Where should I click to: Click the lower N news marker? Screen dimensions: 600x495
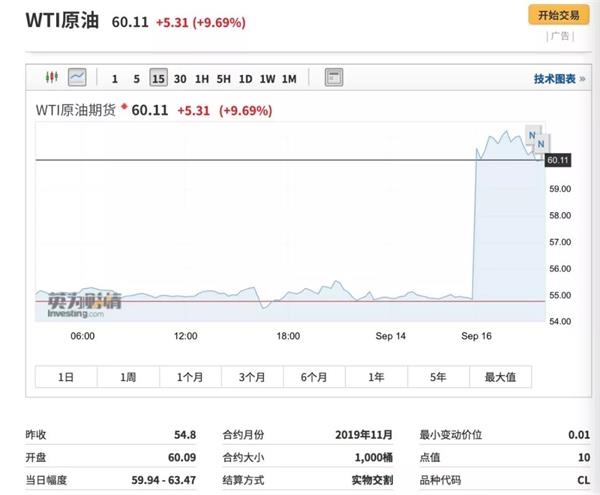(x=541, y=144)
